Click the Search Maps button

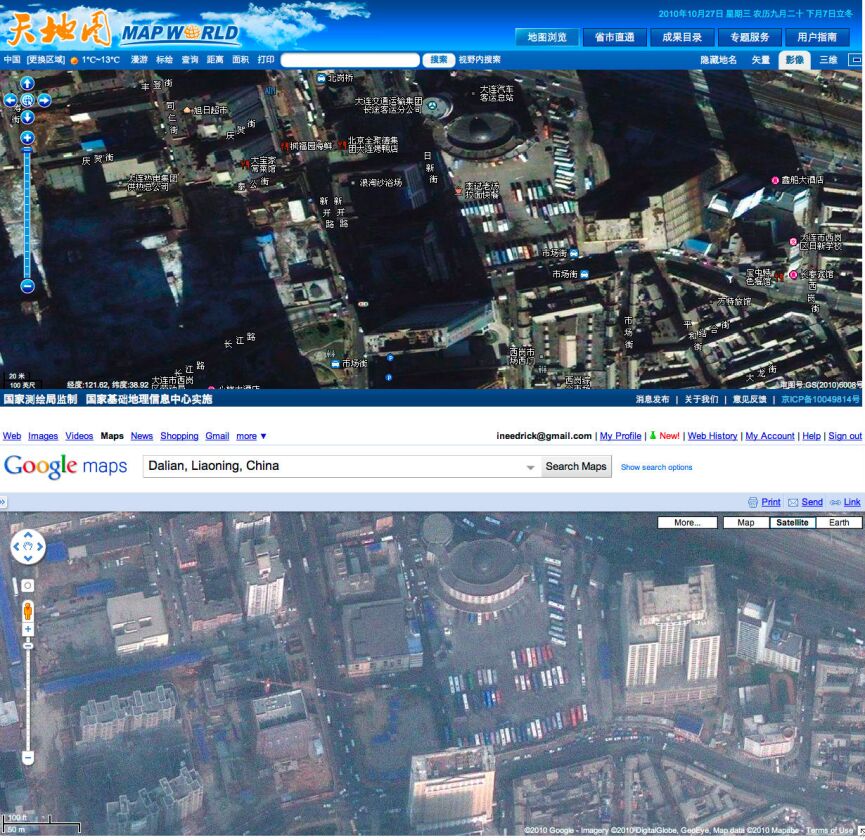click(x=576, y=466)
